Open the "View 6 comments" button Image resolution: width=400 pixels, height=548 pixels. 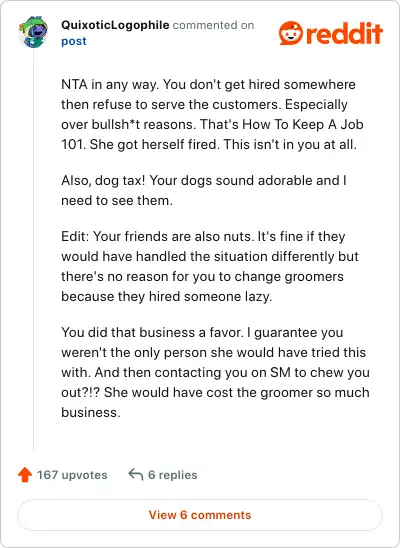click(x=200, y=515)
